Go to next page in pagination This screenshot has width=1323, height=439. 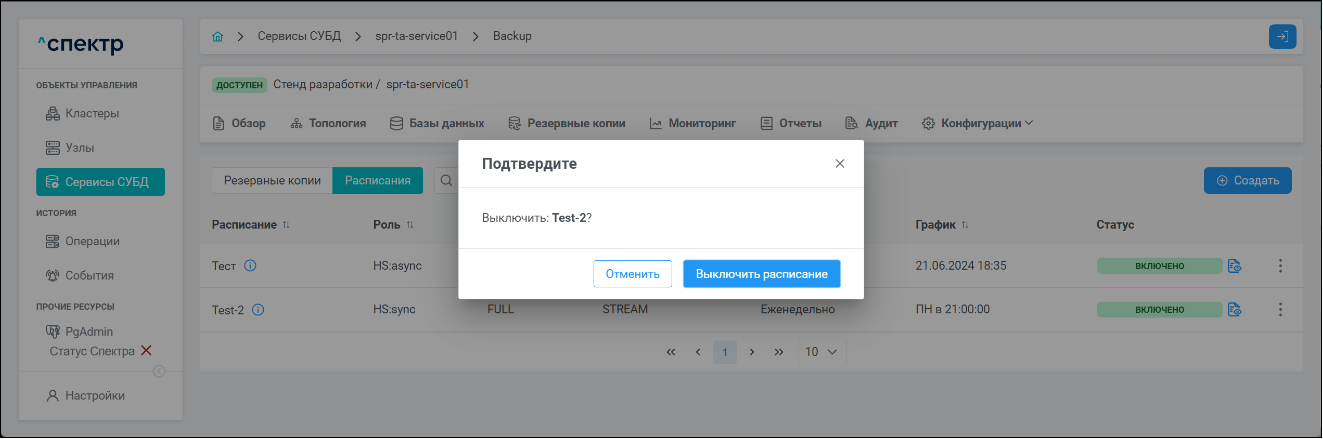(x=751, y=352)
